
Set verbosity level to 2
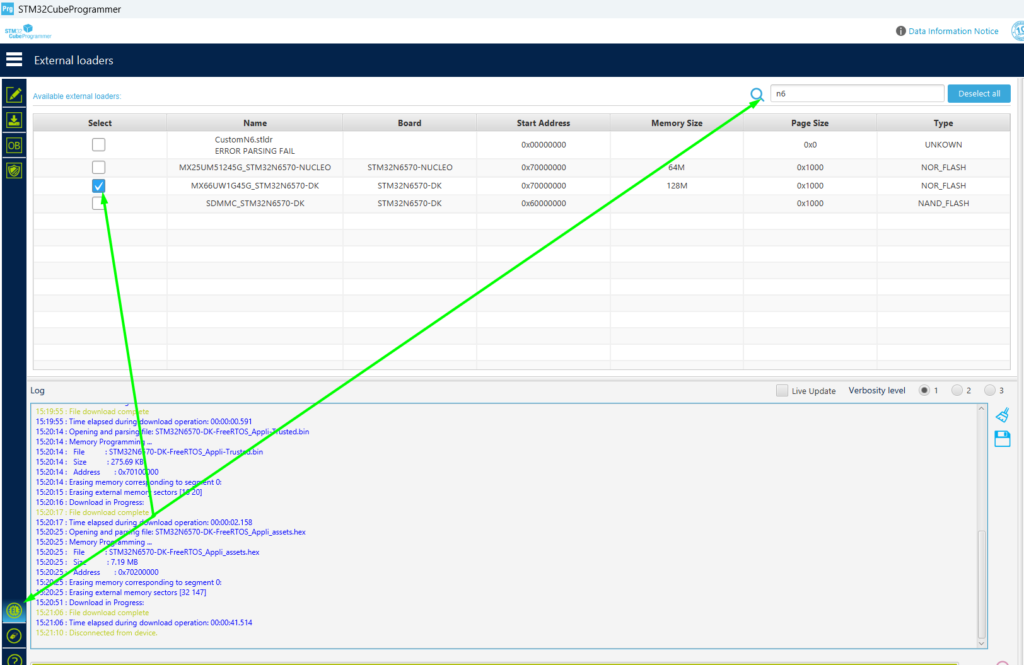957,391
